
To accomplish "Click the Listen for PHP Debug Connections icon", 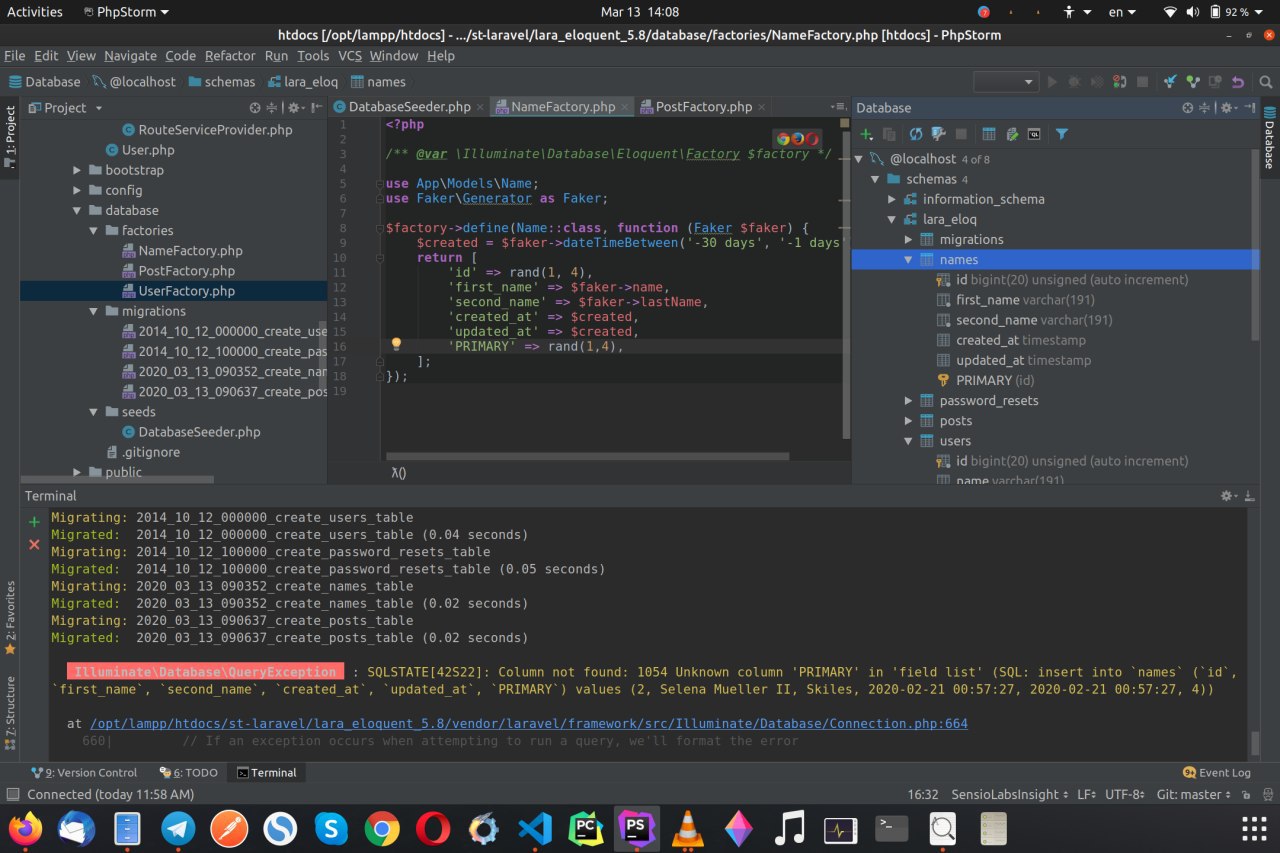I will (x=1119, y=82).
